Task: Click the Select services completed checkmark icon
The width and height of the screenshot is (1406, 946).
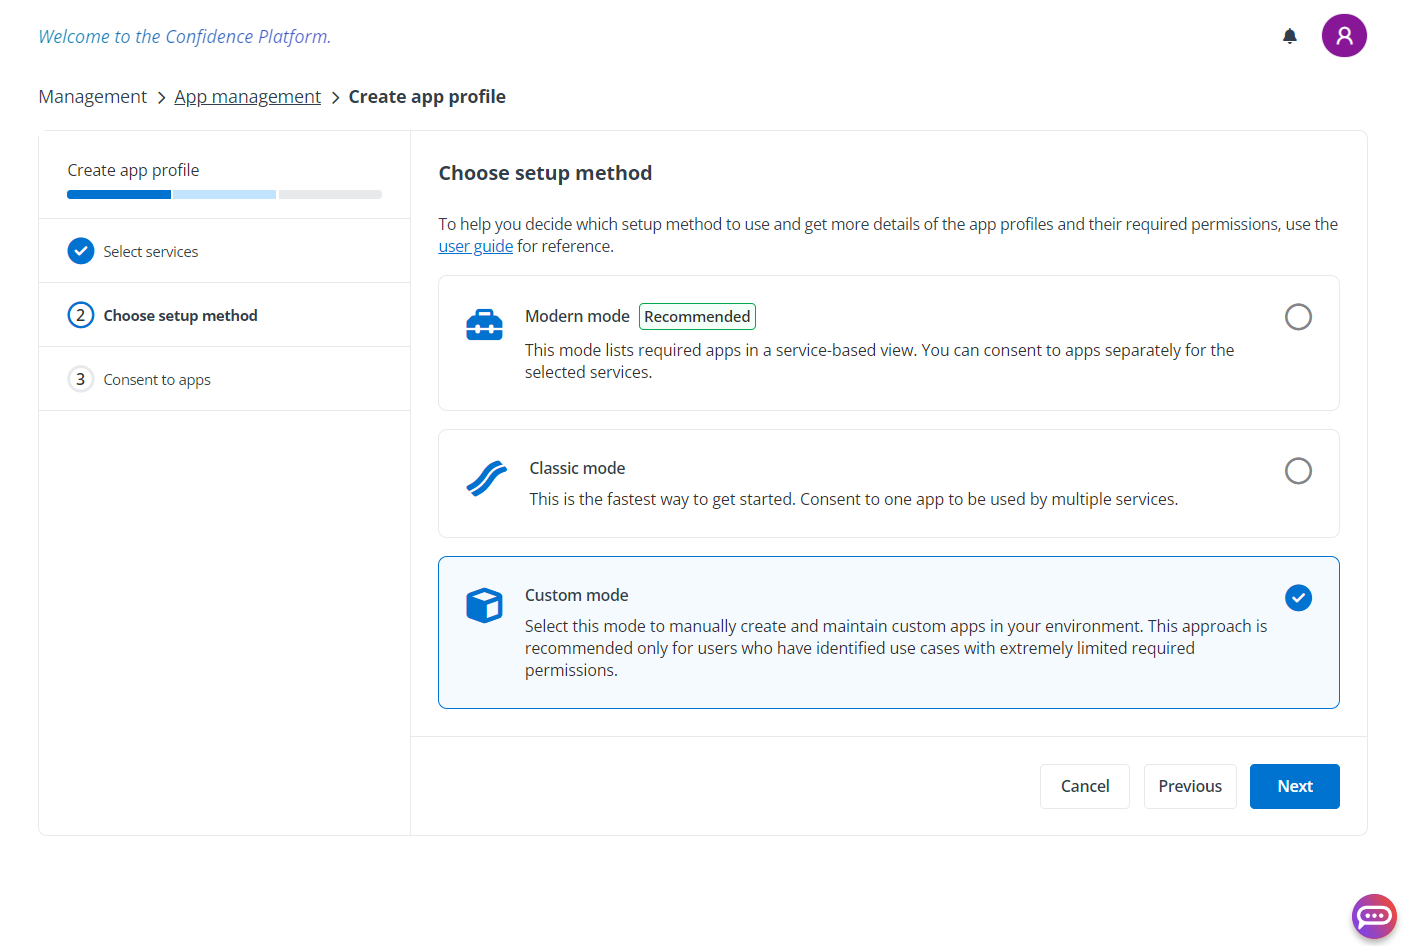Action: pyautogui.click(x=81, y=251)
